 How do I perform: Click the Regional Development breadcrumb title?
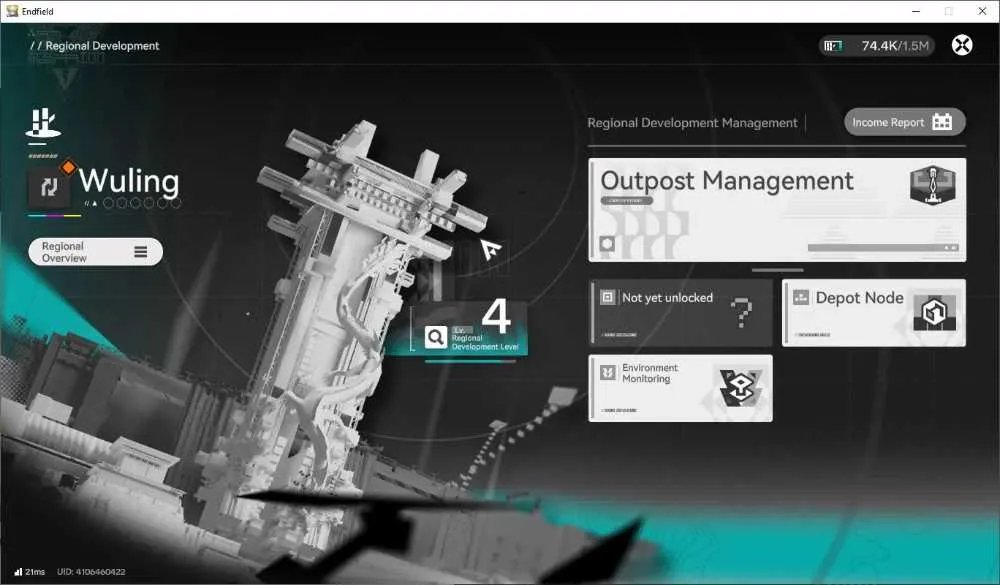coord(102,46)
